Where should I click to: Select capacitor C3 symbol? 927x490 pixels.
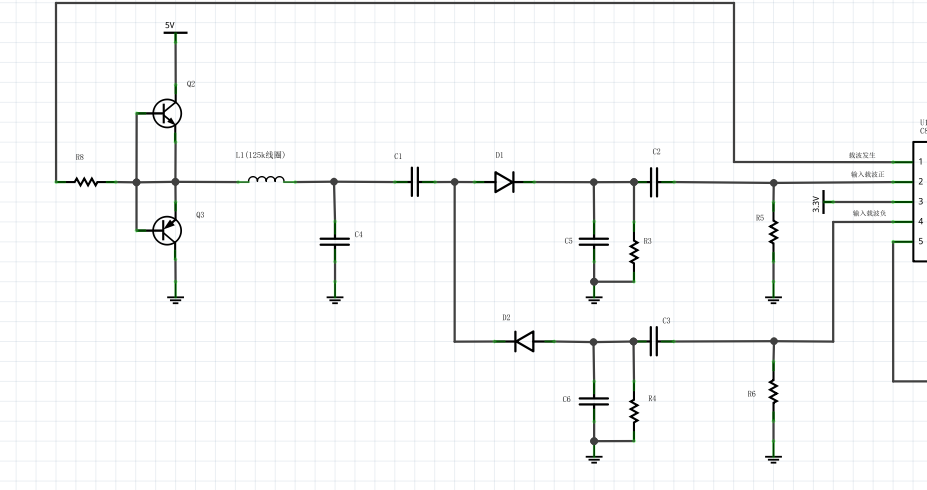click(653, 342)
